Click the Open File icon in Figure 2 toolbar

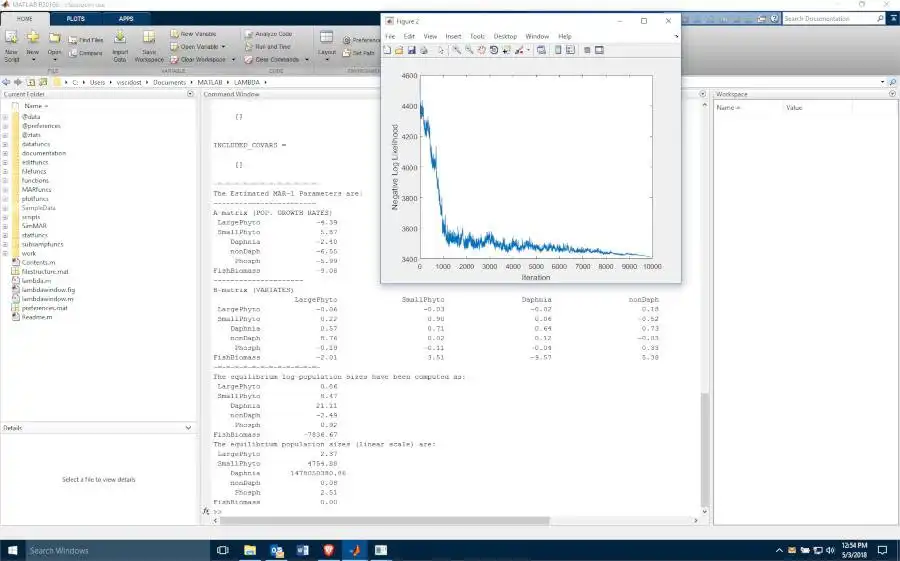[399, 51]
